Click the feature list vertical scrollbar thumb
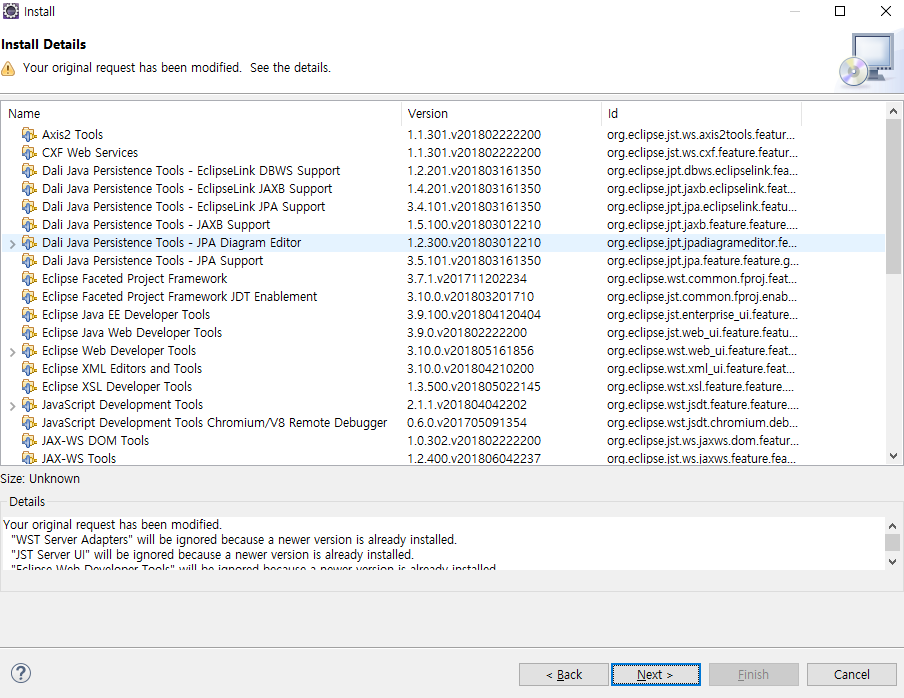The image size is (904, 698). 893,197
